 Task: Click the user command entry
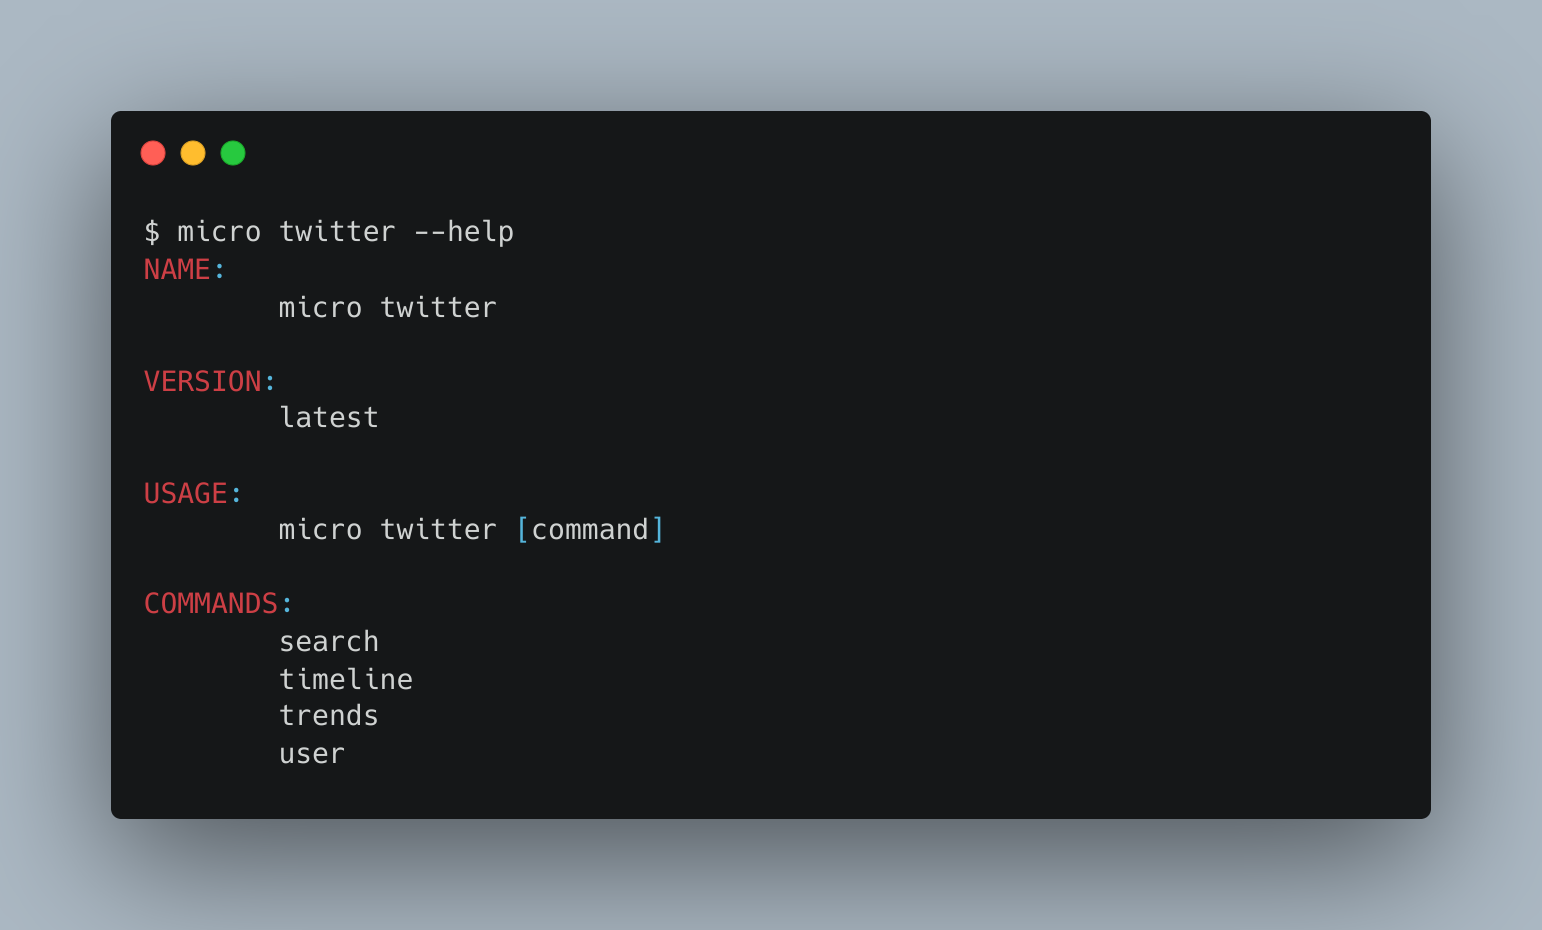point(312,754)
